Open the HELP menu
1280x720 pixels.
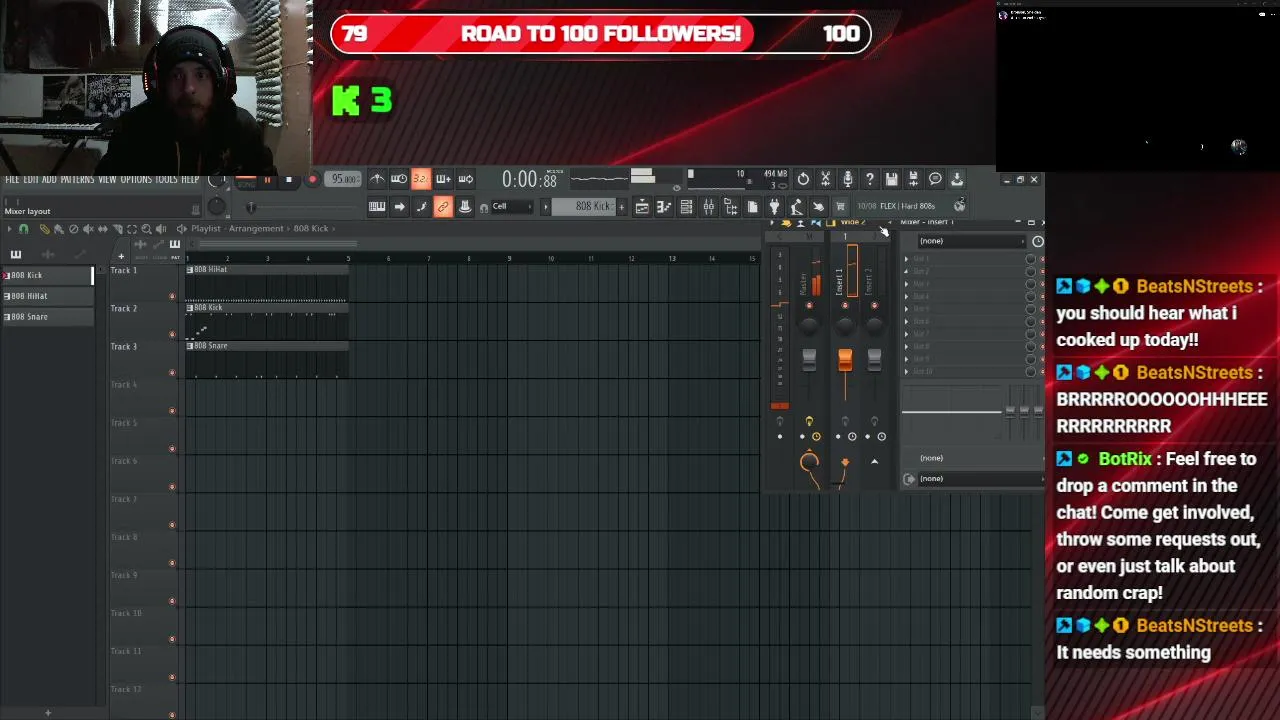[x=190, y=179]
